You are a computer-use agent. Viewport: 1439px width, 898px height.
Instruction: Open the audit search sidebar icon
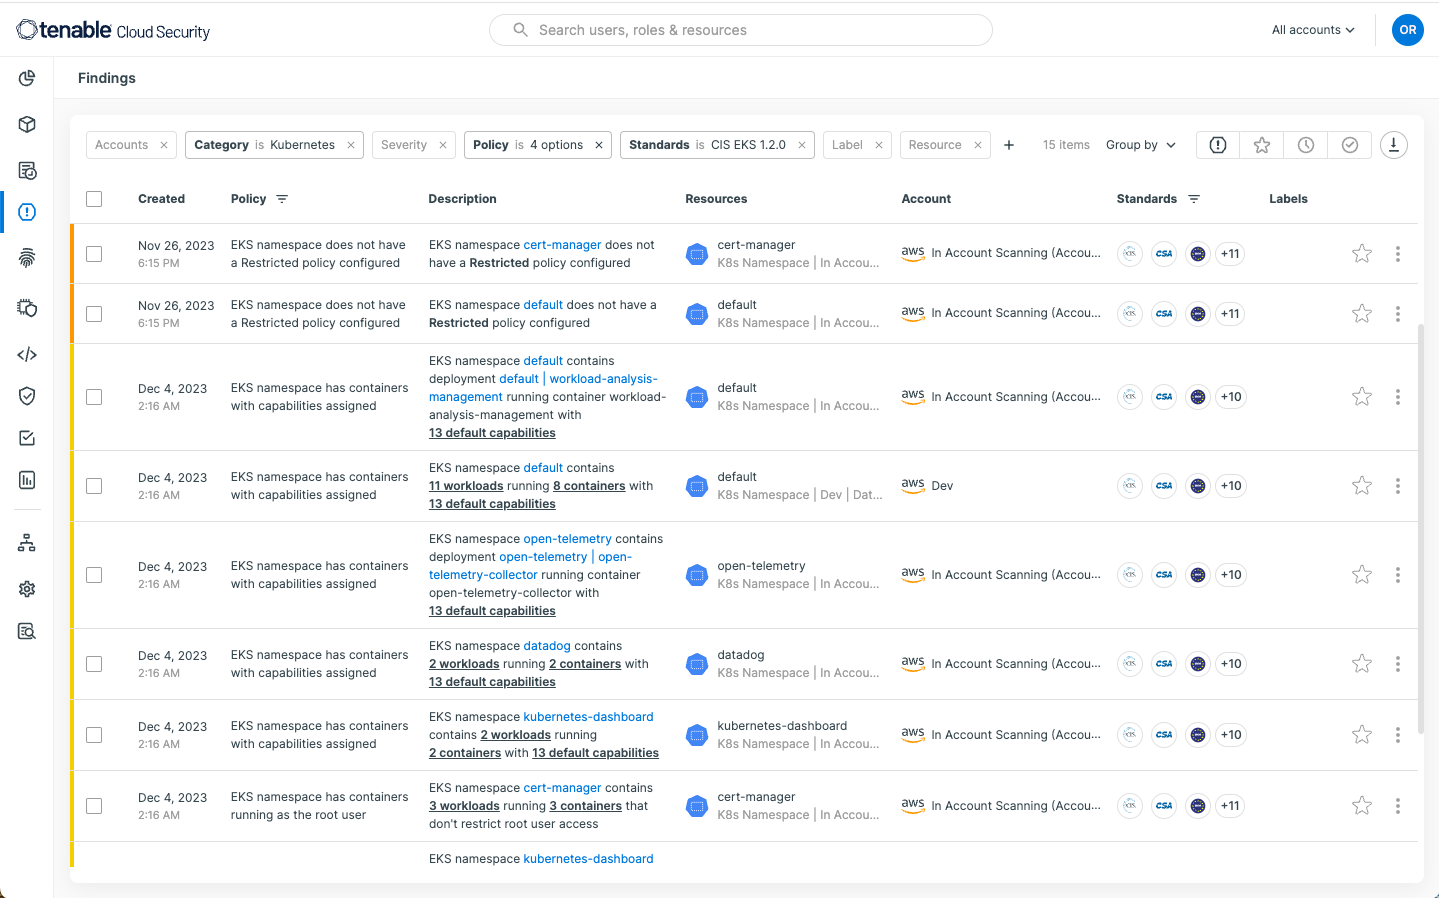27,631
